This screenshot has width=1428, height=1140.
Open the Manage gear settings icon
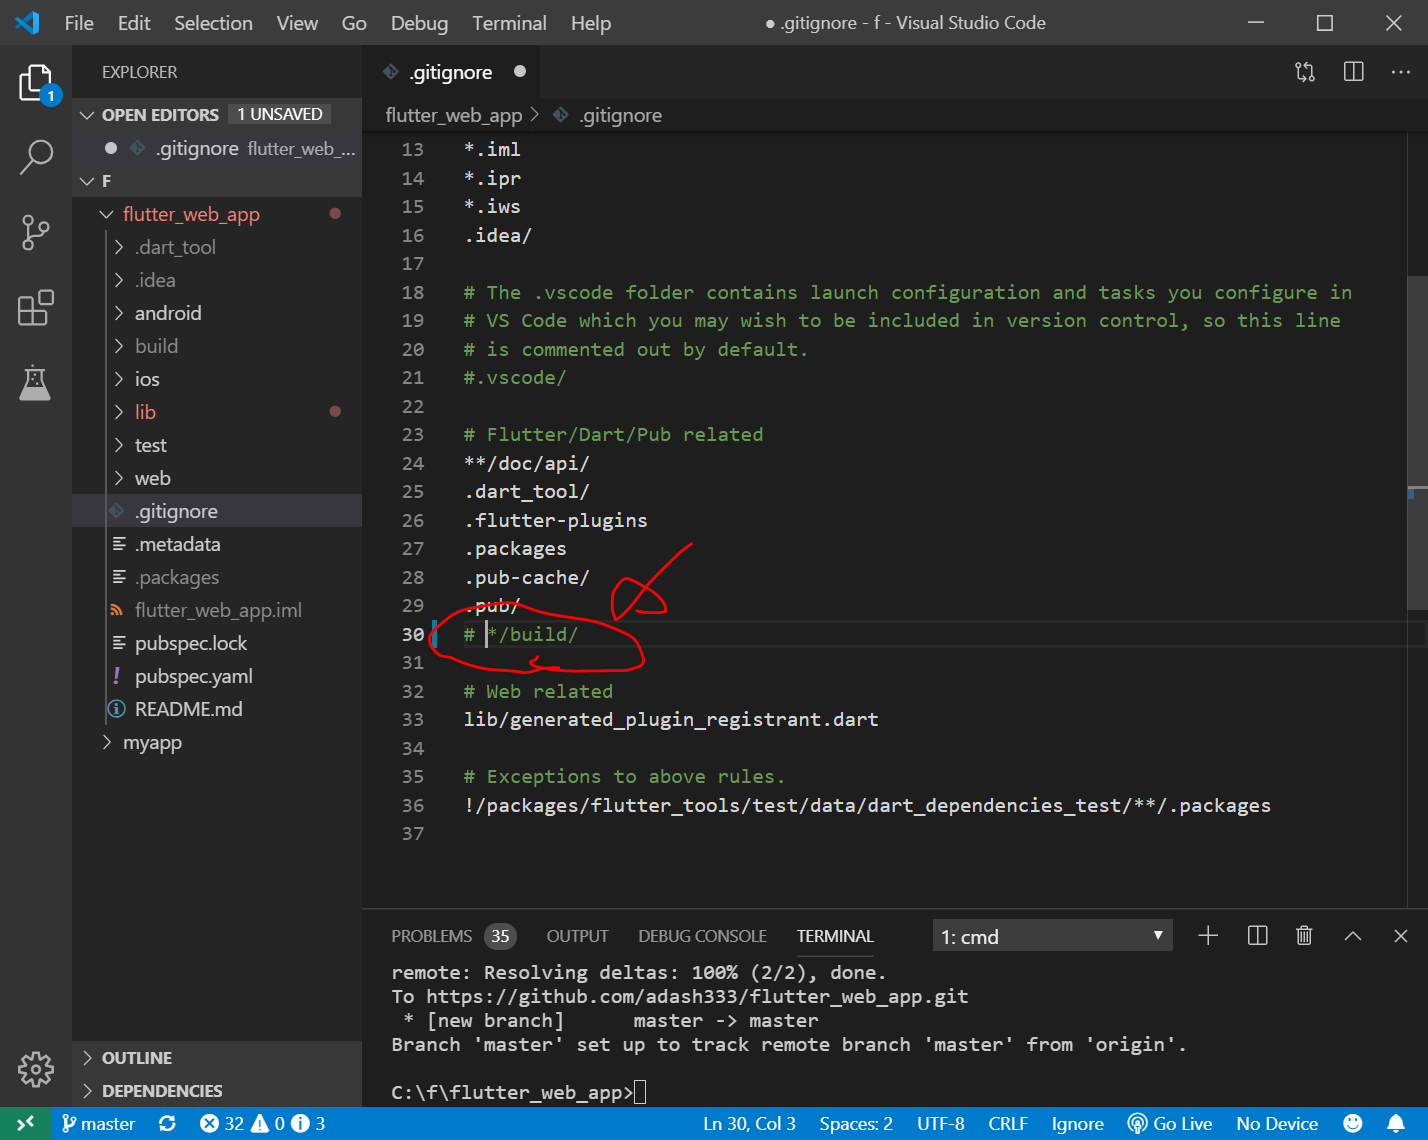[36, 1069]
